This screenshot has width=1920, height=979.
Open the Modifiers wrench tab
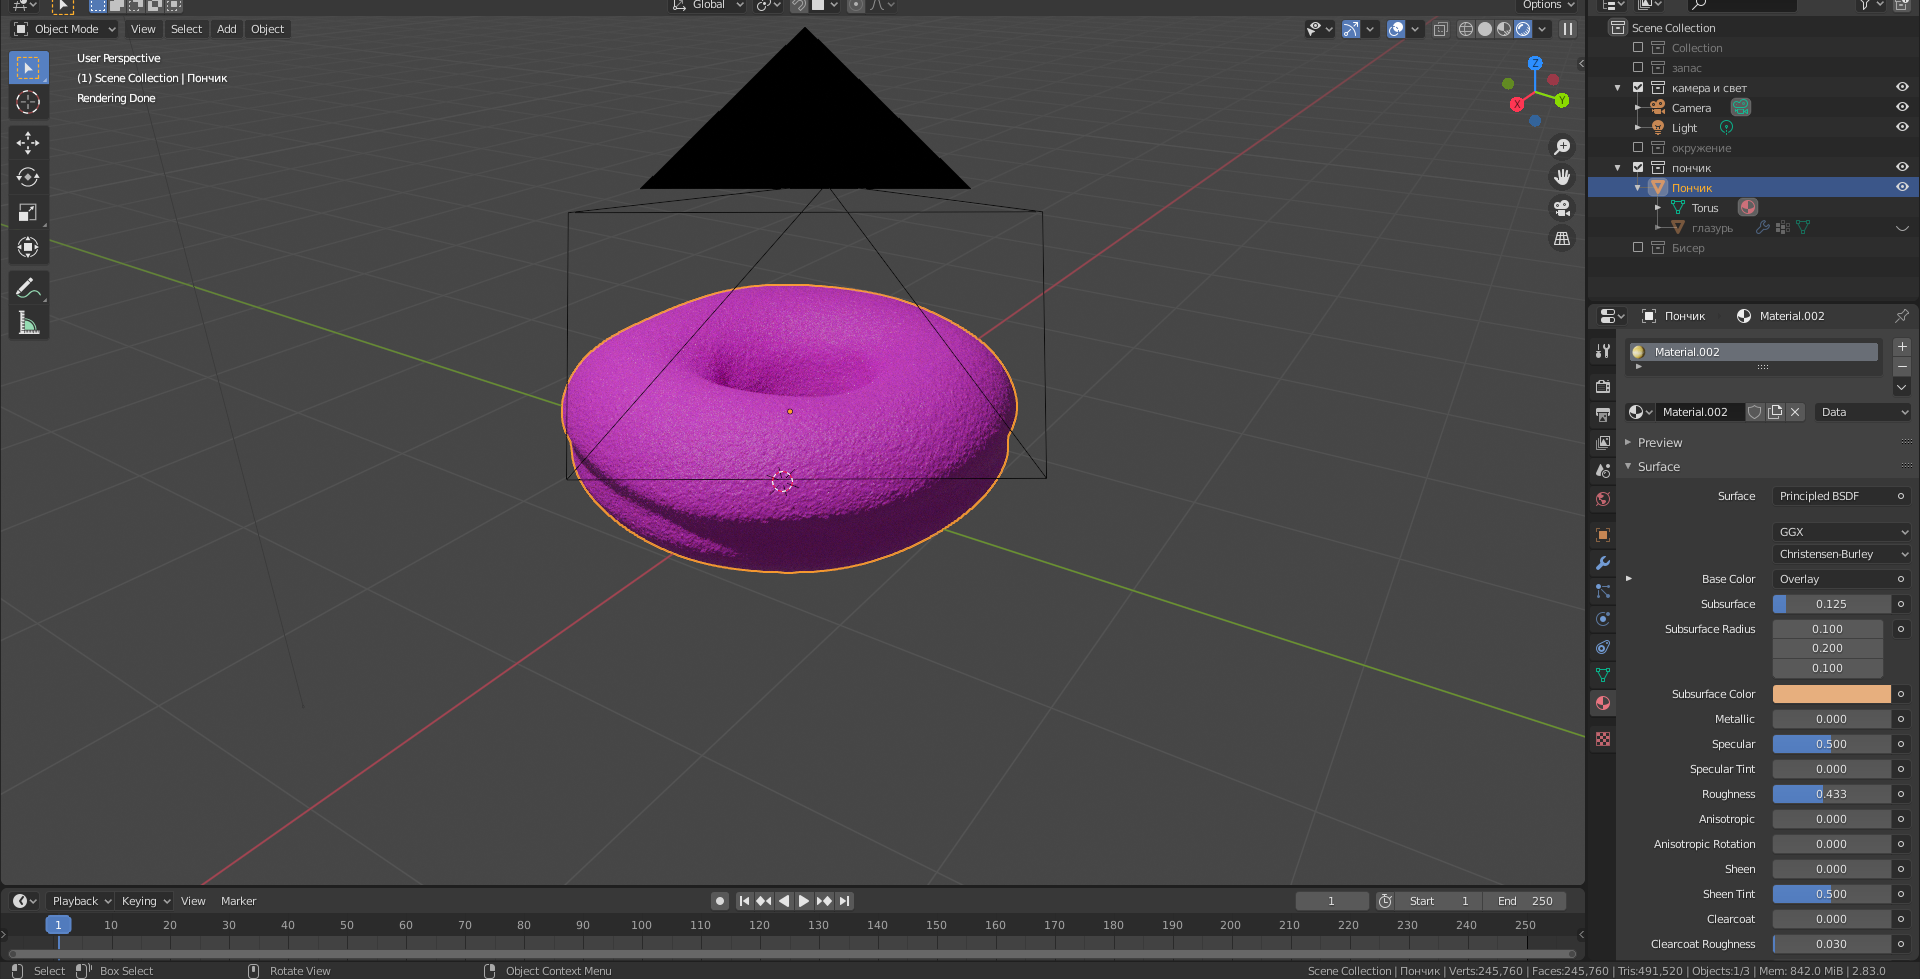click(x=1603, y=563)
